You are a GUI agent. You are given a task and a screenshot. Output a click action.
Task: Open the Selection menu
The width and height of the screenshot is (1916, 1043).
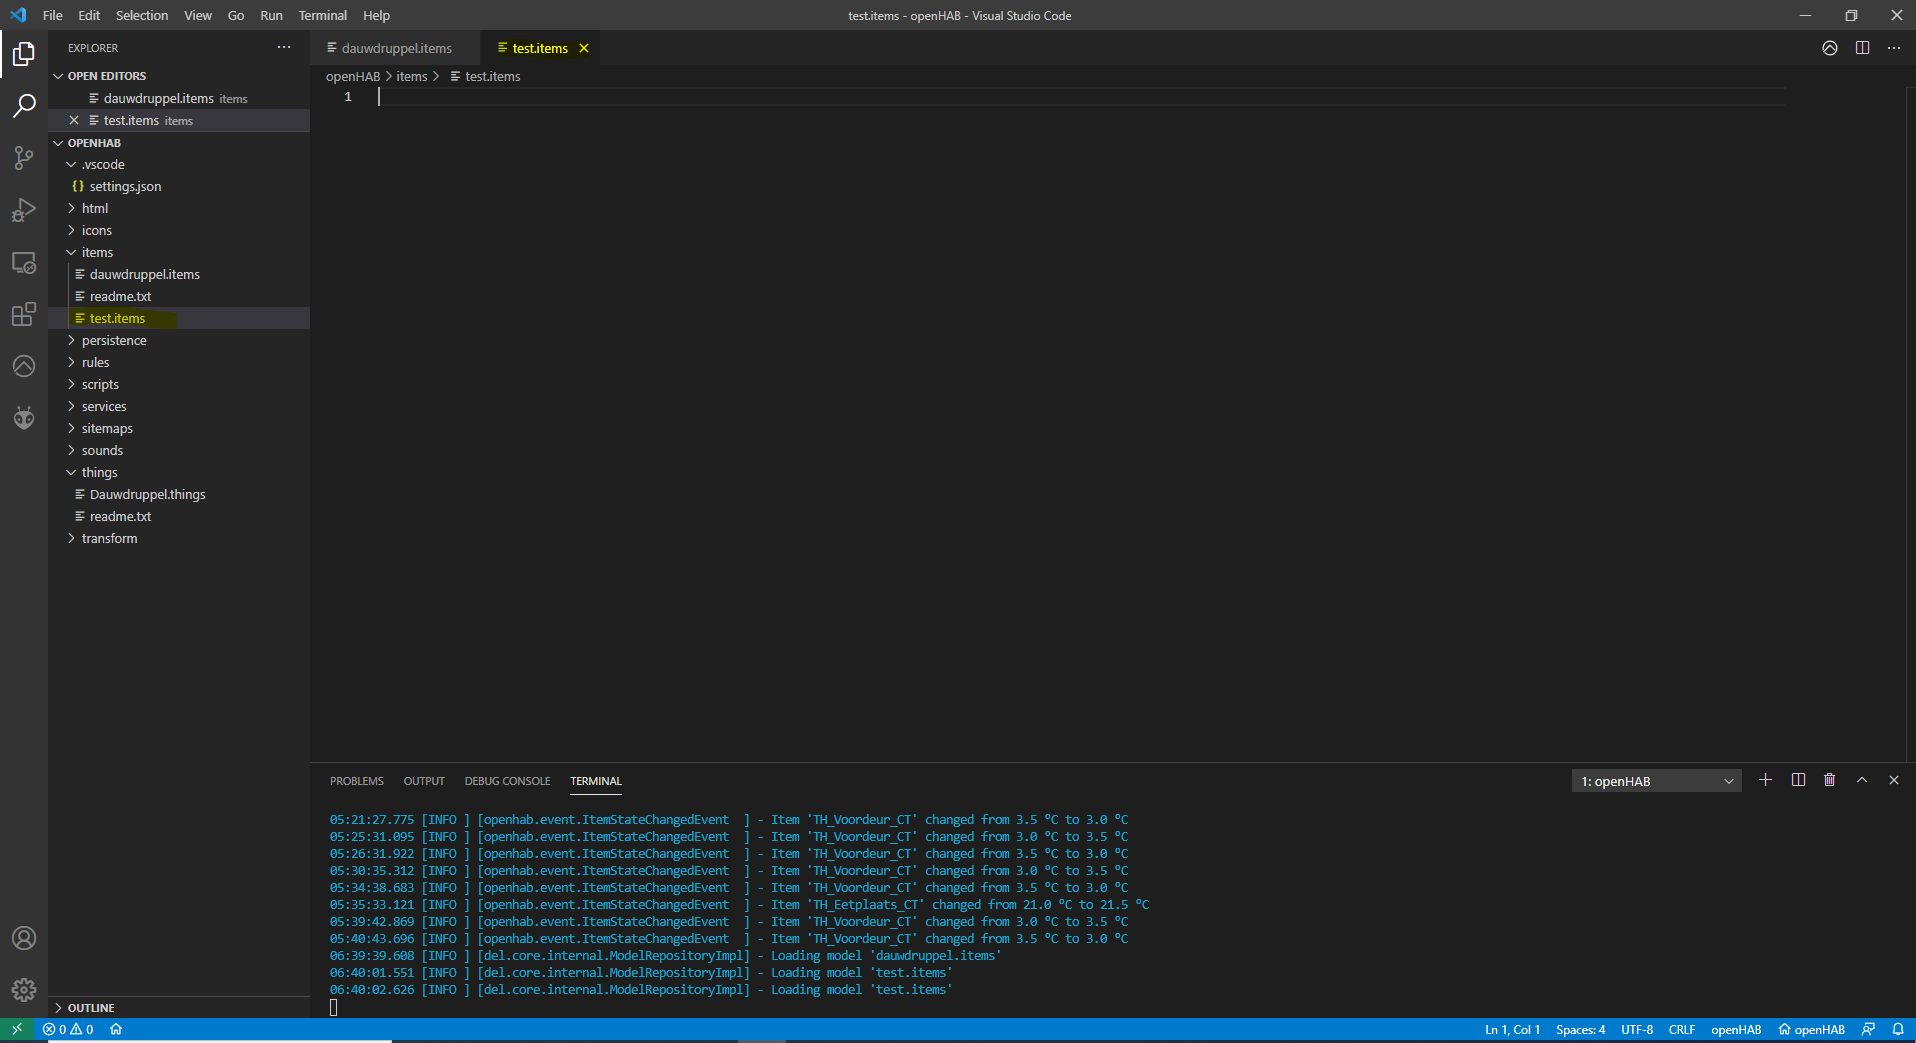coord(142,15)
